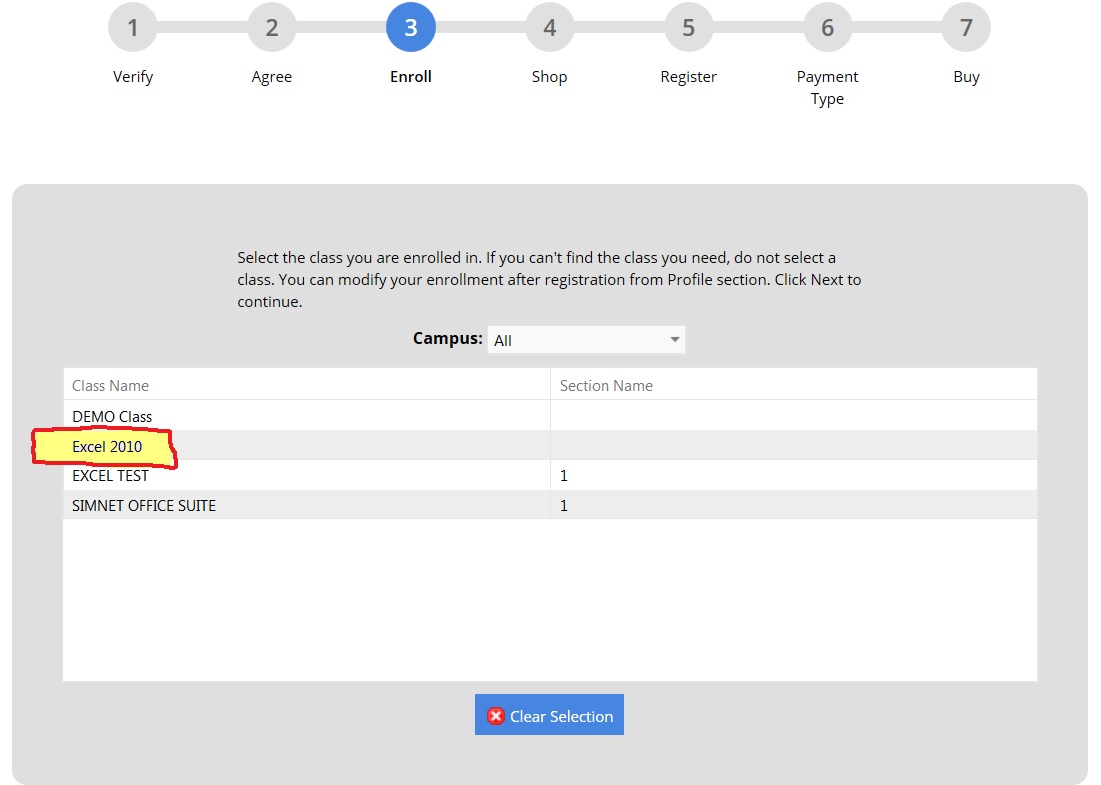Click the Buy step label
Image resolution: width=1101 pixels, height=785 pixels.
pos(966,77)
